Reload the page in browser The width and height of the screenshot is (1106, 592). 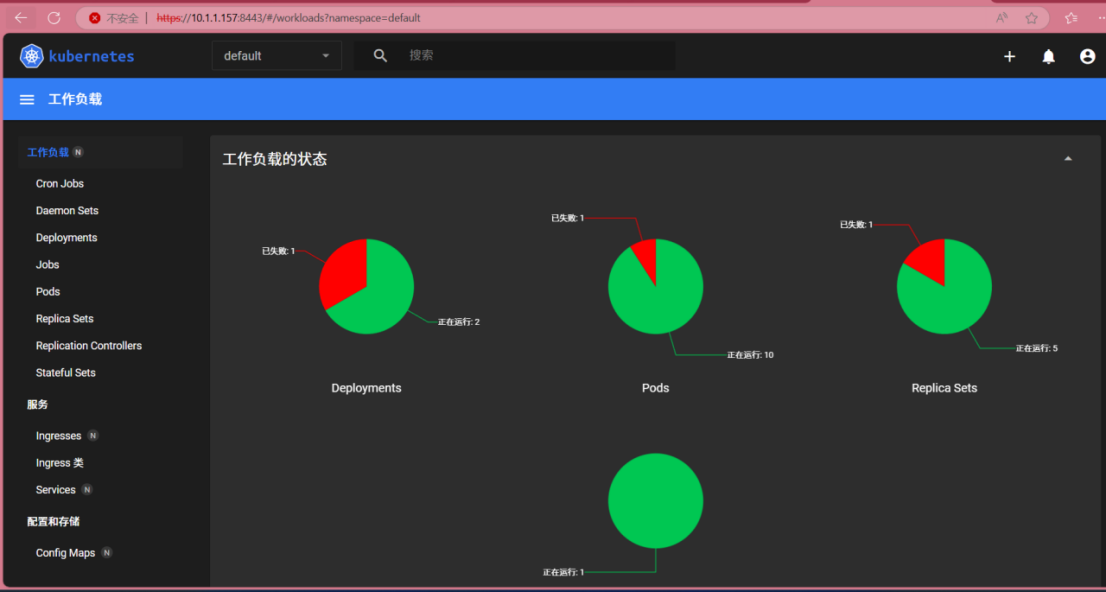point(54,18)
